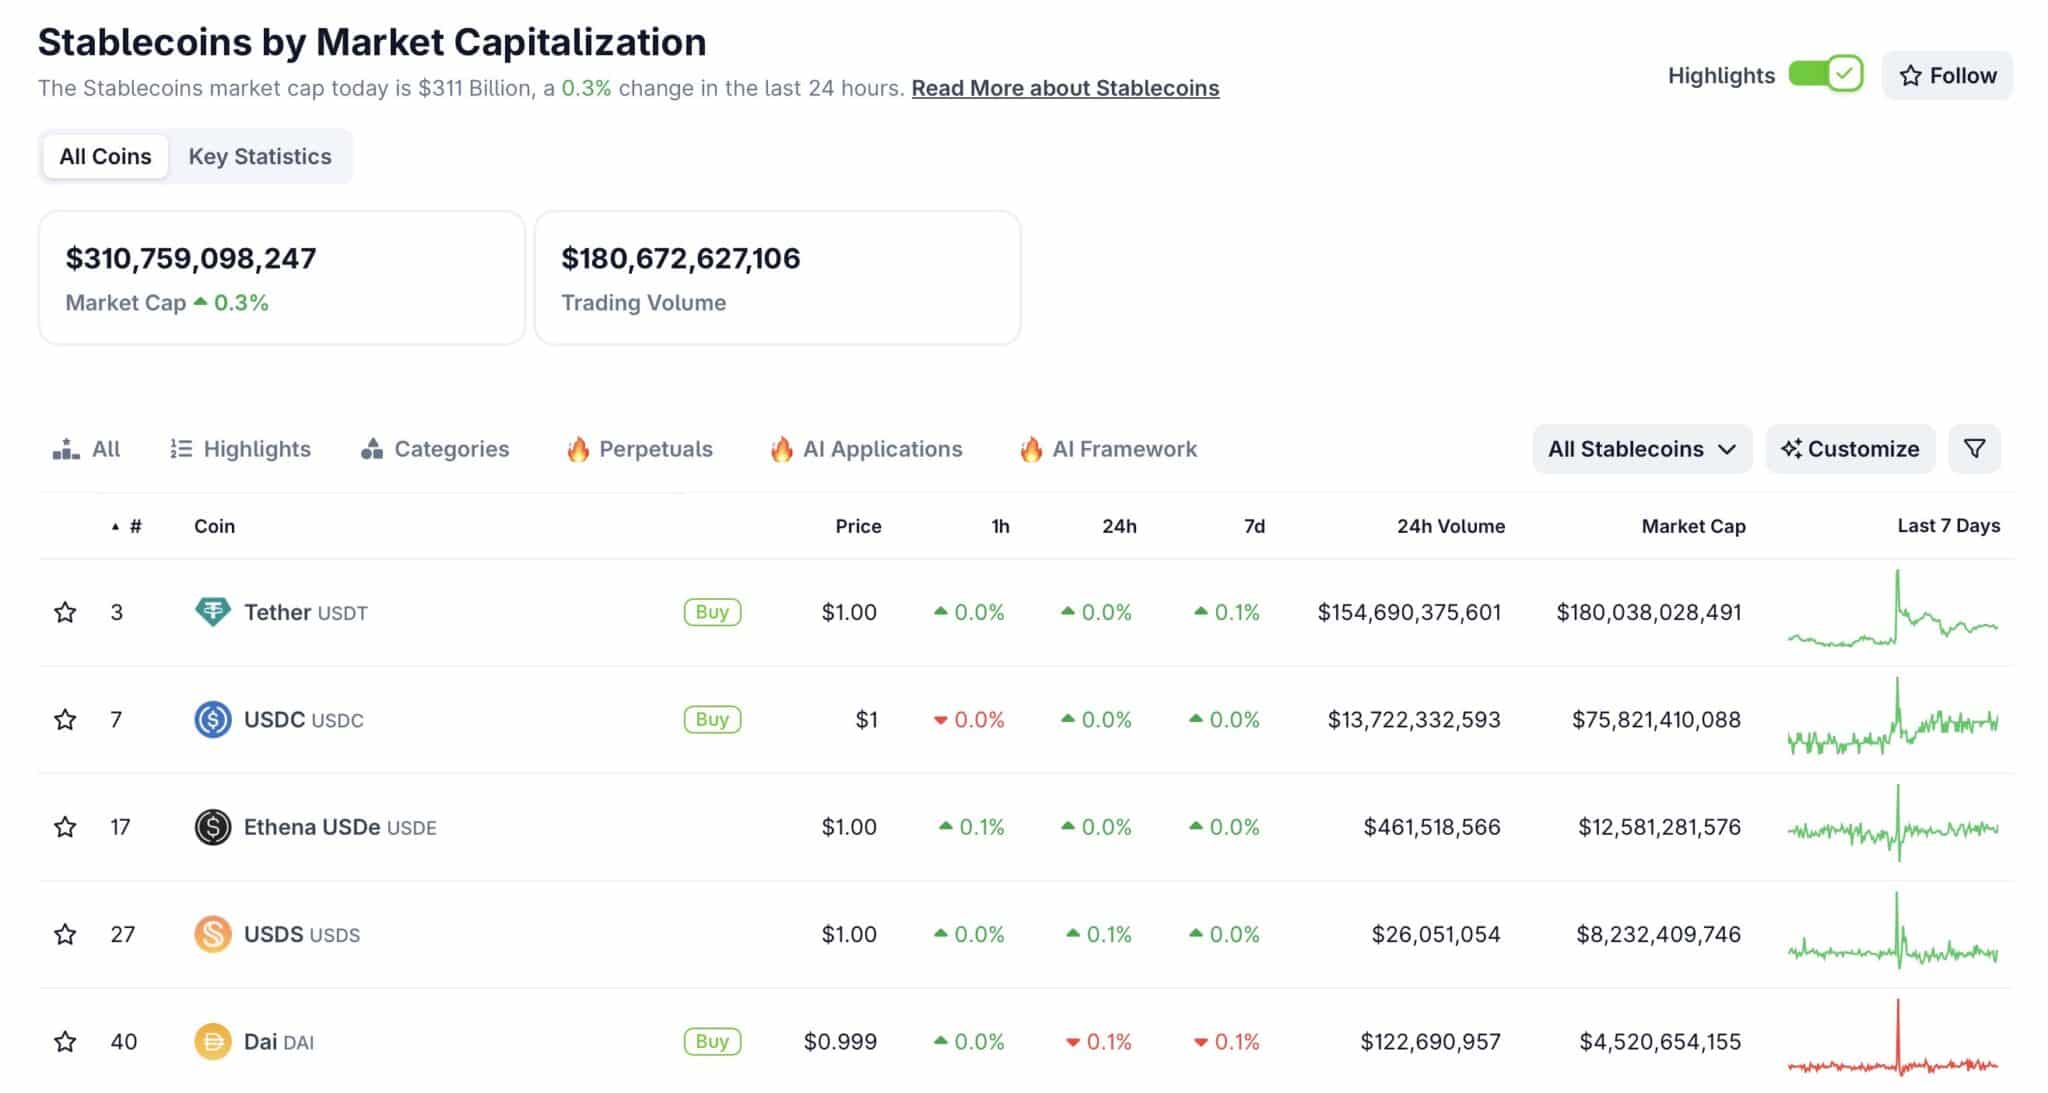Viewport: 2048px width, 1093px height.
Task: Click the Customize sparkle icon
Action: point(1794,449)
